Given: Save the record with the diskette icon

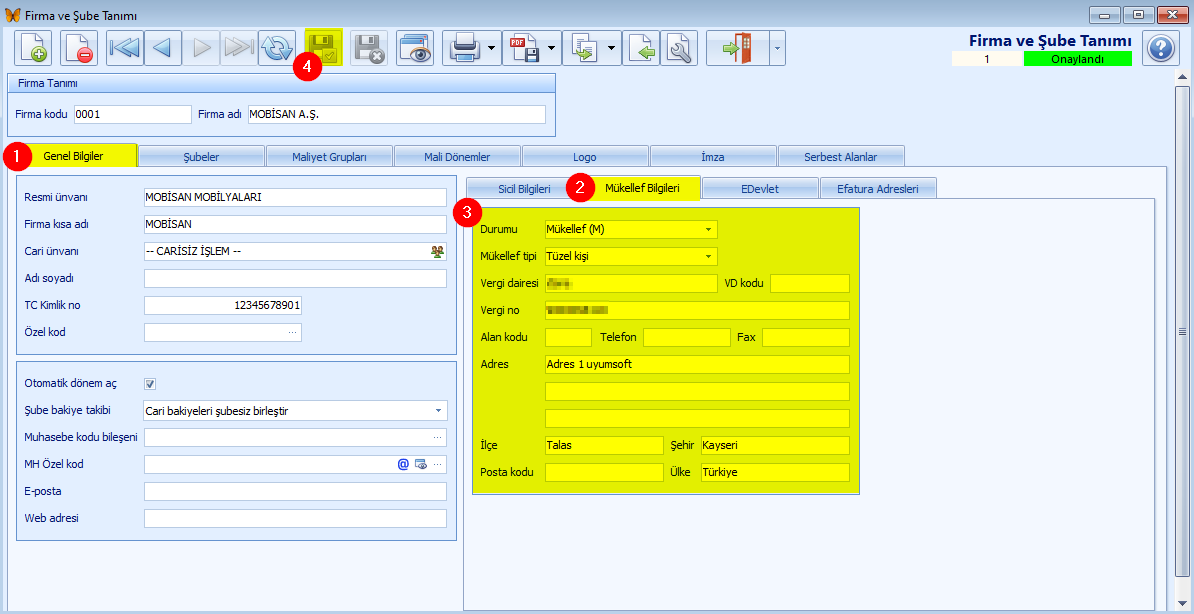Looking at the screenshot, I should 324,49.
